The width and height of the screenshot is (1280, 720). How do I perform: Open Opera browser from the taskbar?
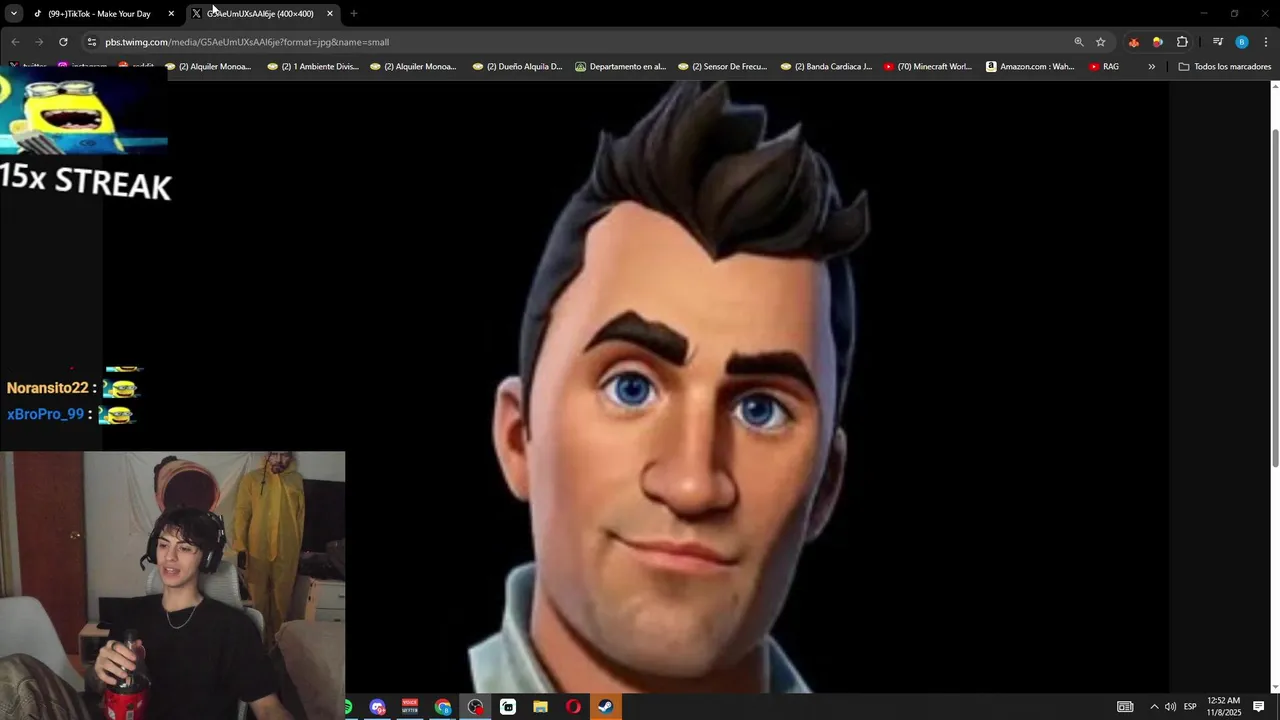[573, 707]
